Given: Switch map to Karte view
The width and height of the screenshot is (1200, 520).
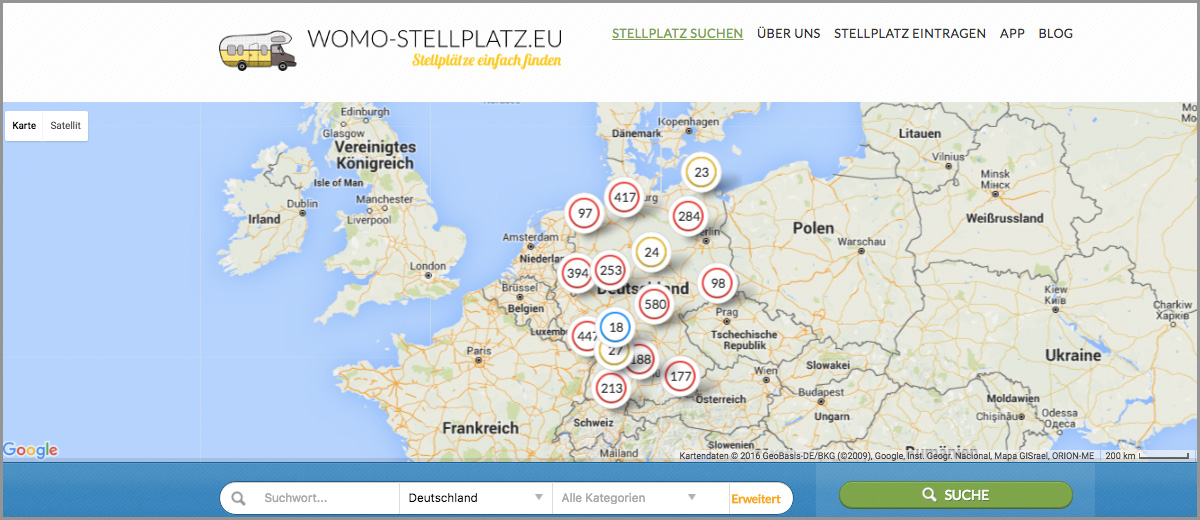Looking at the screenshot, I should click(x=24, y=126).
